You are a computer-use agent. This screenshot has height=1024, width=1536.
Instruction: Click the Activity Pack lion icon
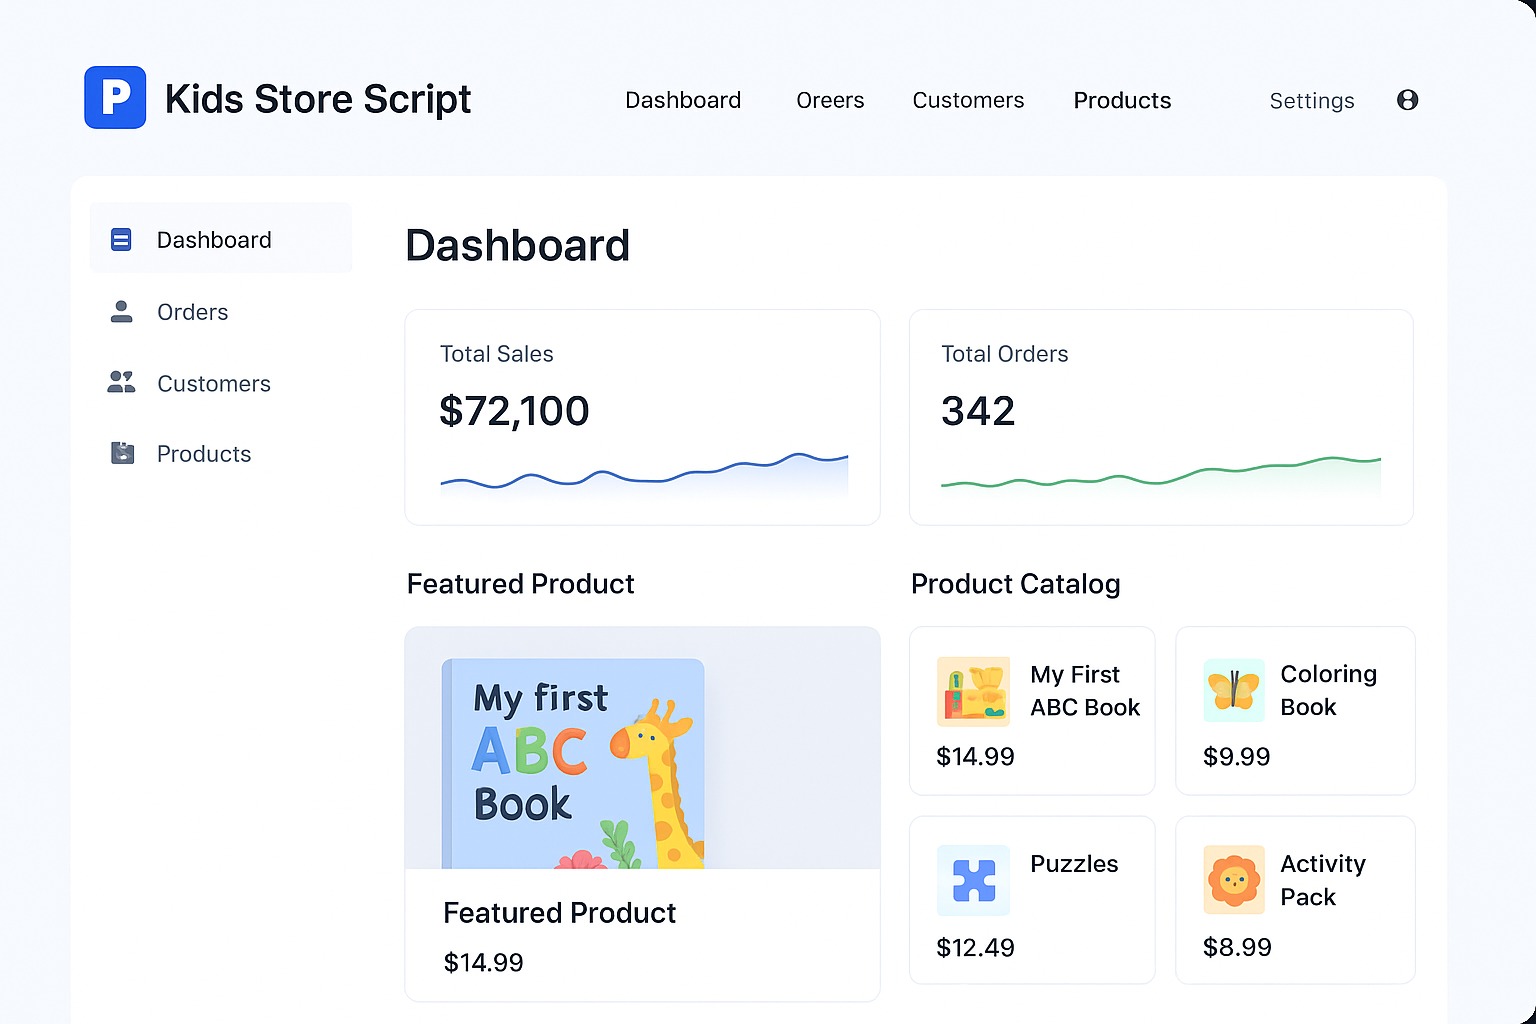(1233, 880)
